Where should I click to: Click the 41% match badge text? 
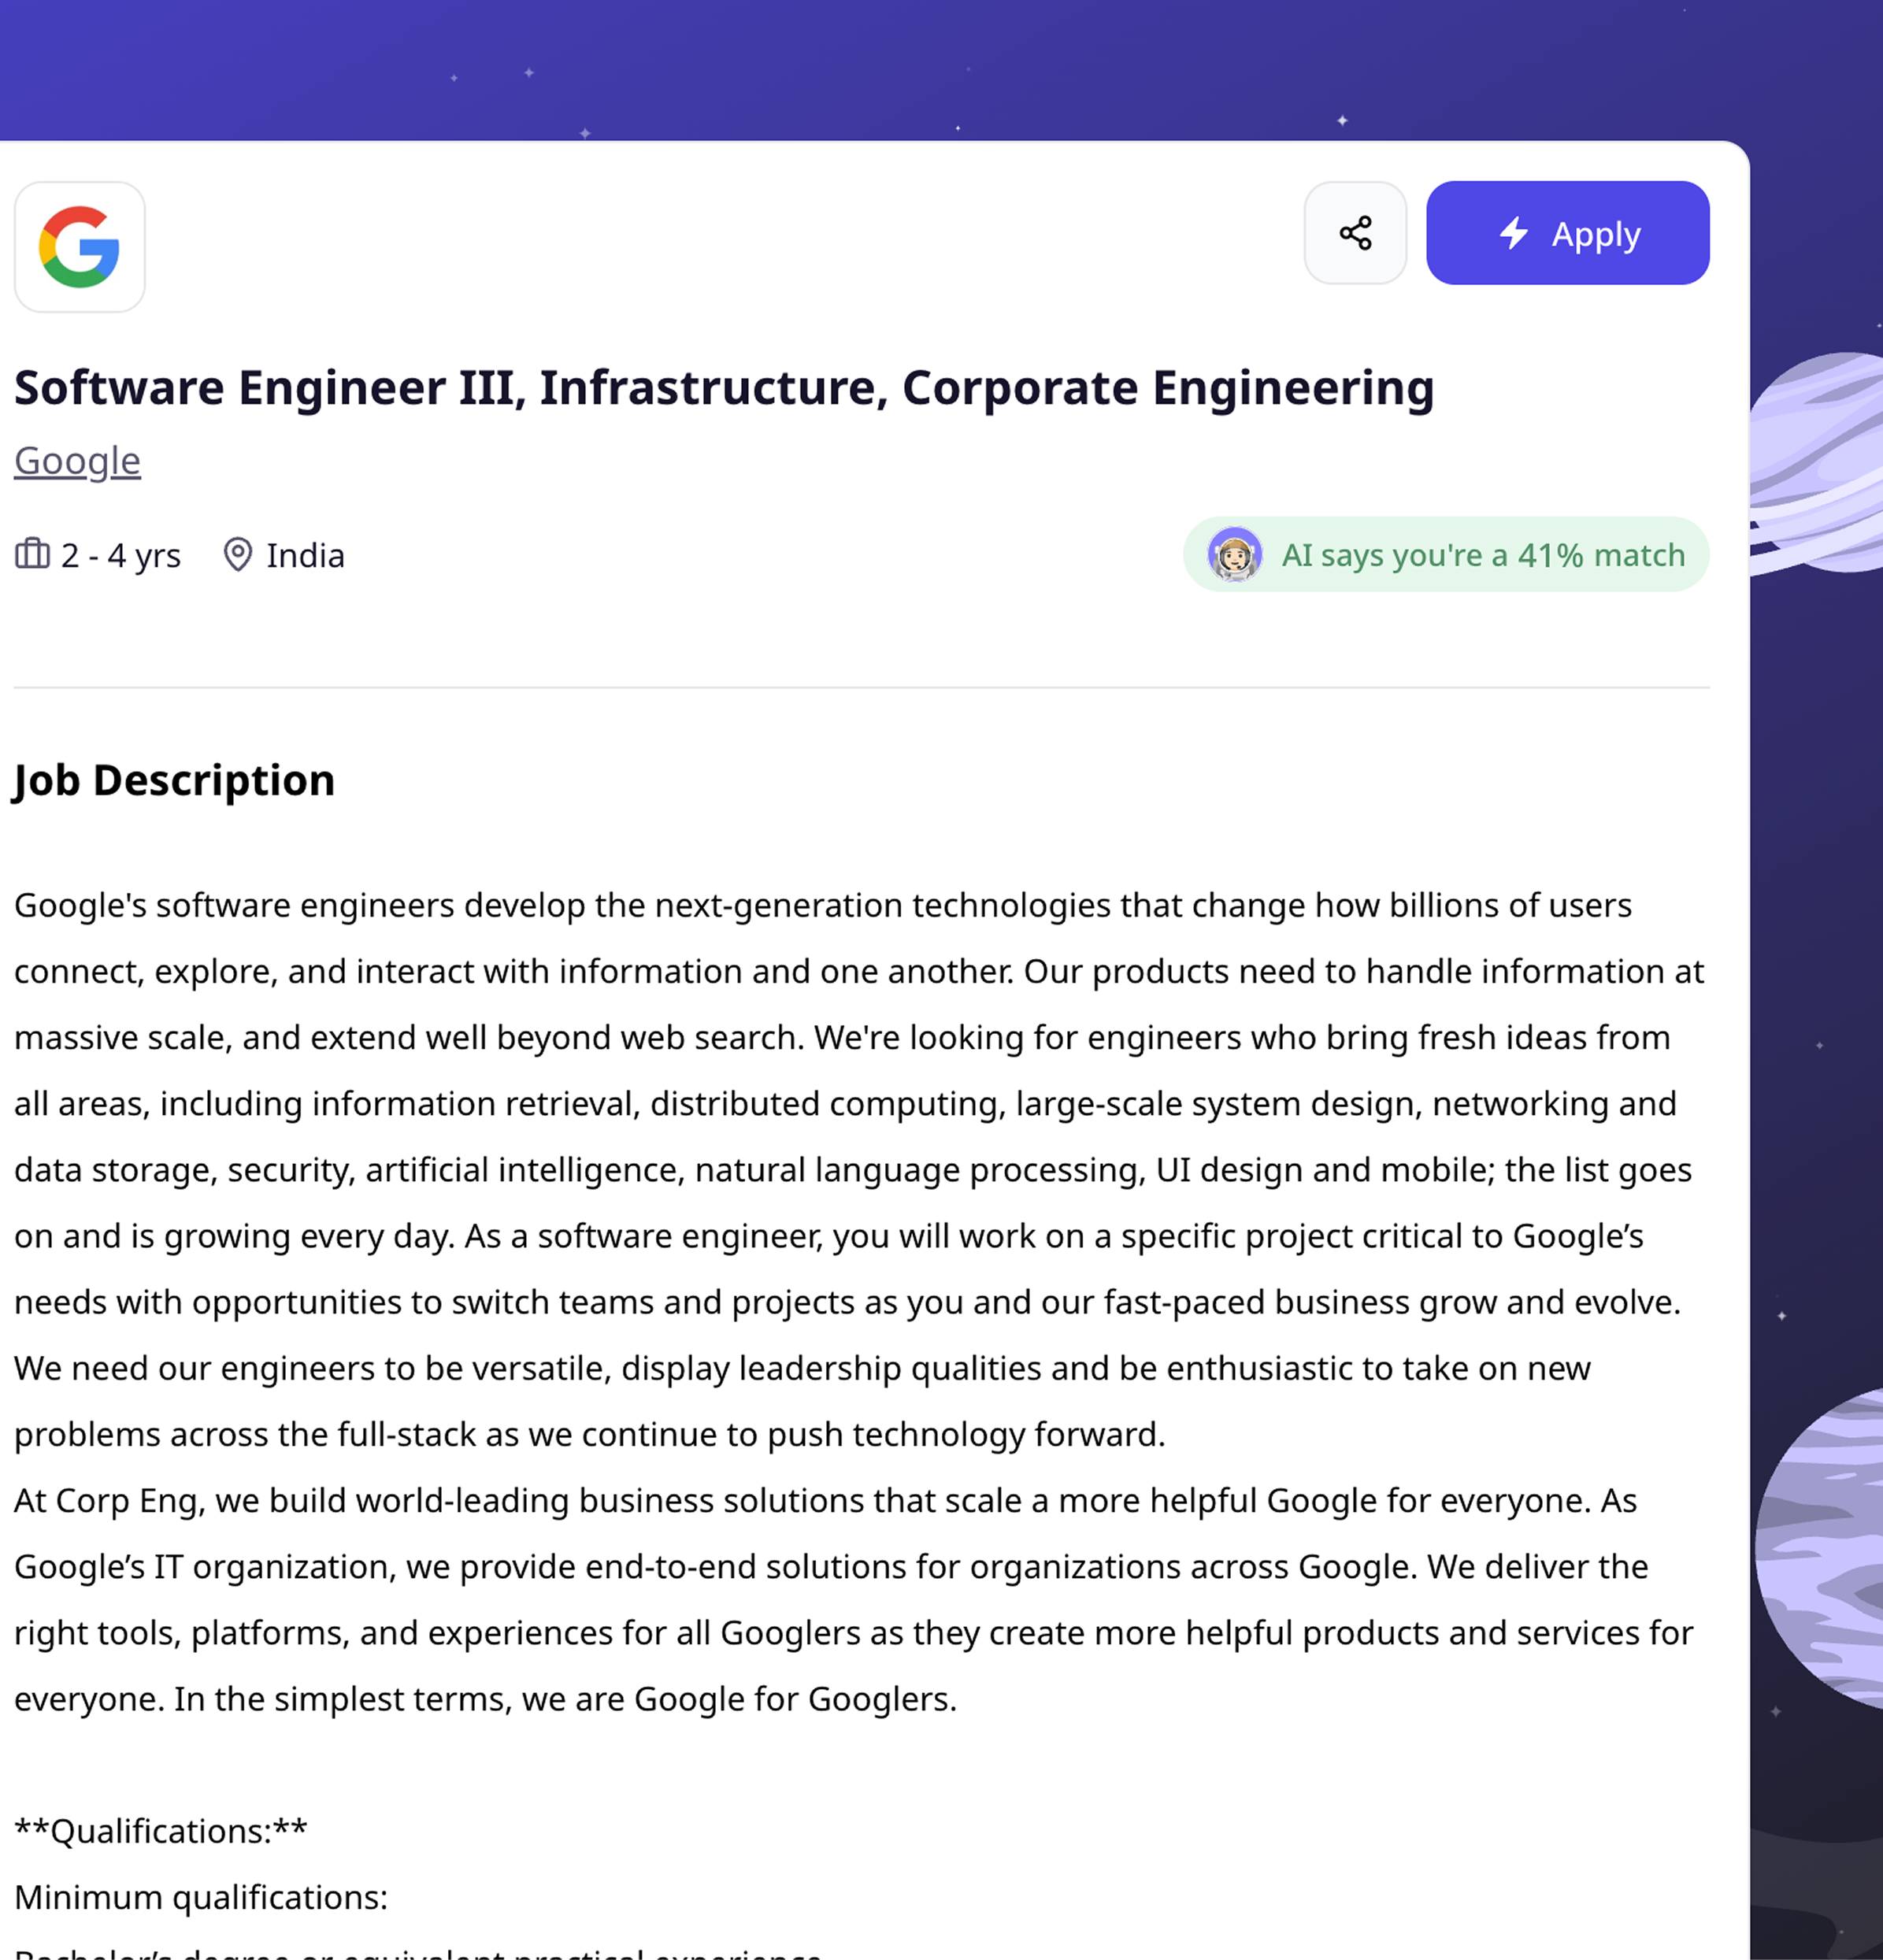pos(1483,555)
